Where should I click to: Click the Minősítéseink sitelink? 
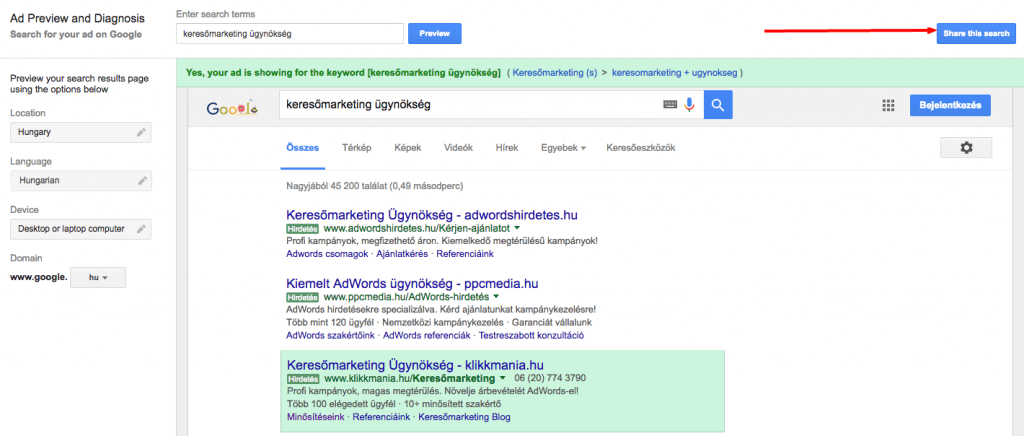(x=315, y=416)
